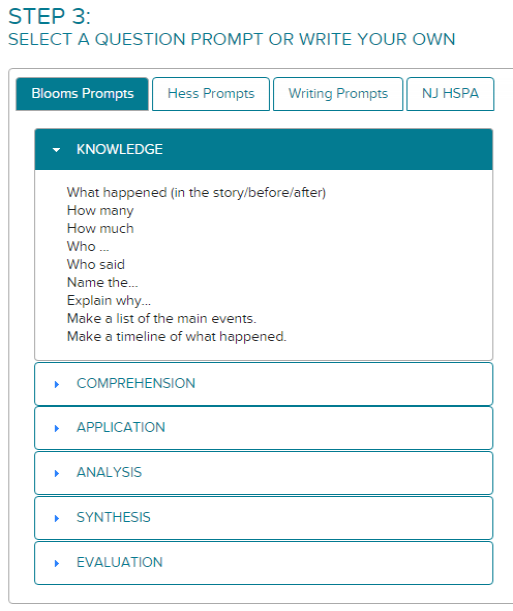Viewport: 513px width, 611px height.
Task: Click the COMPREHENSION header label
Action: click(x=136, y=383)
